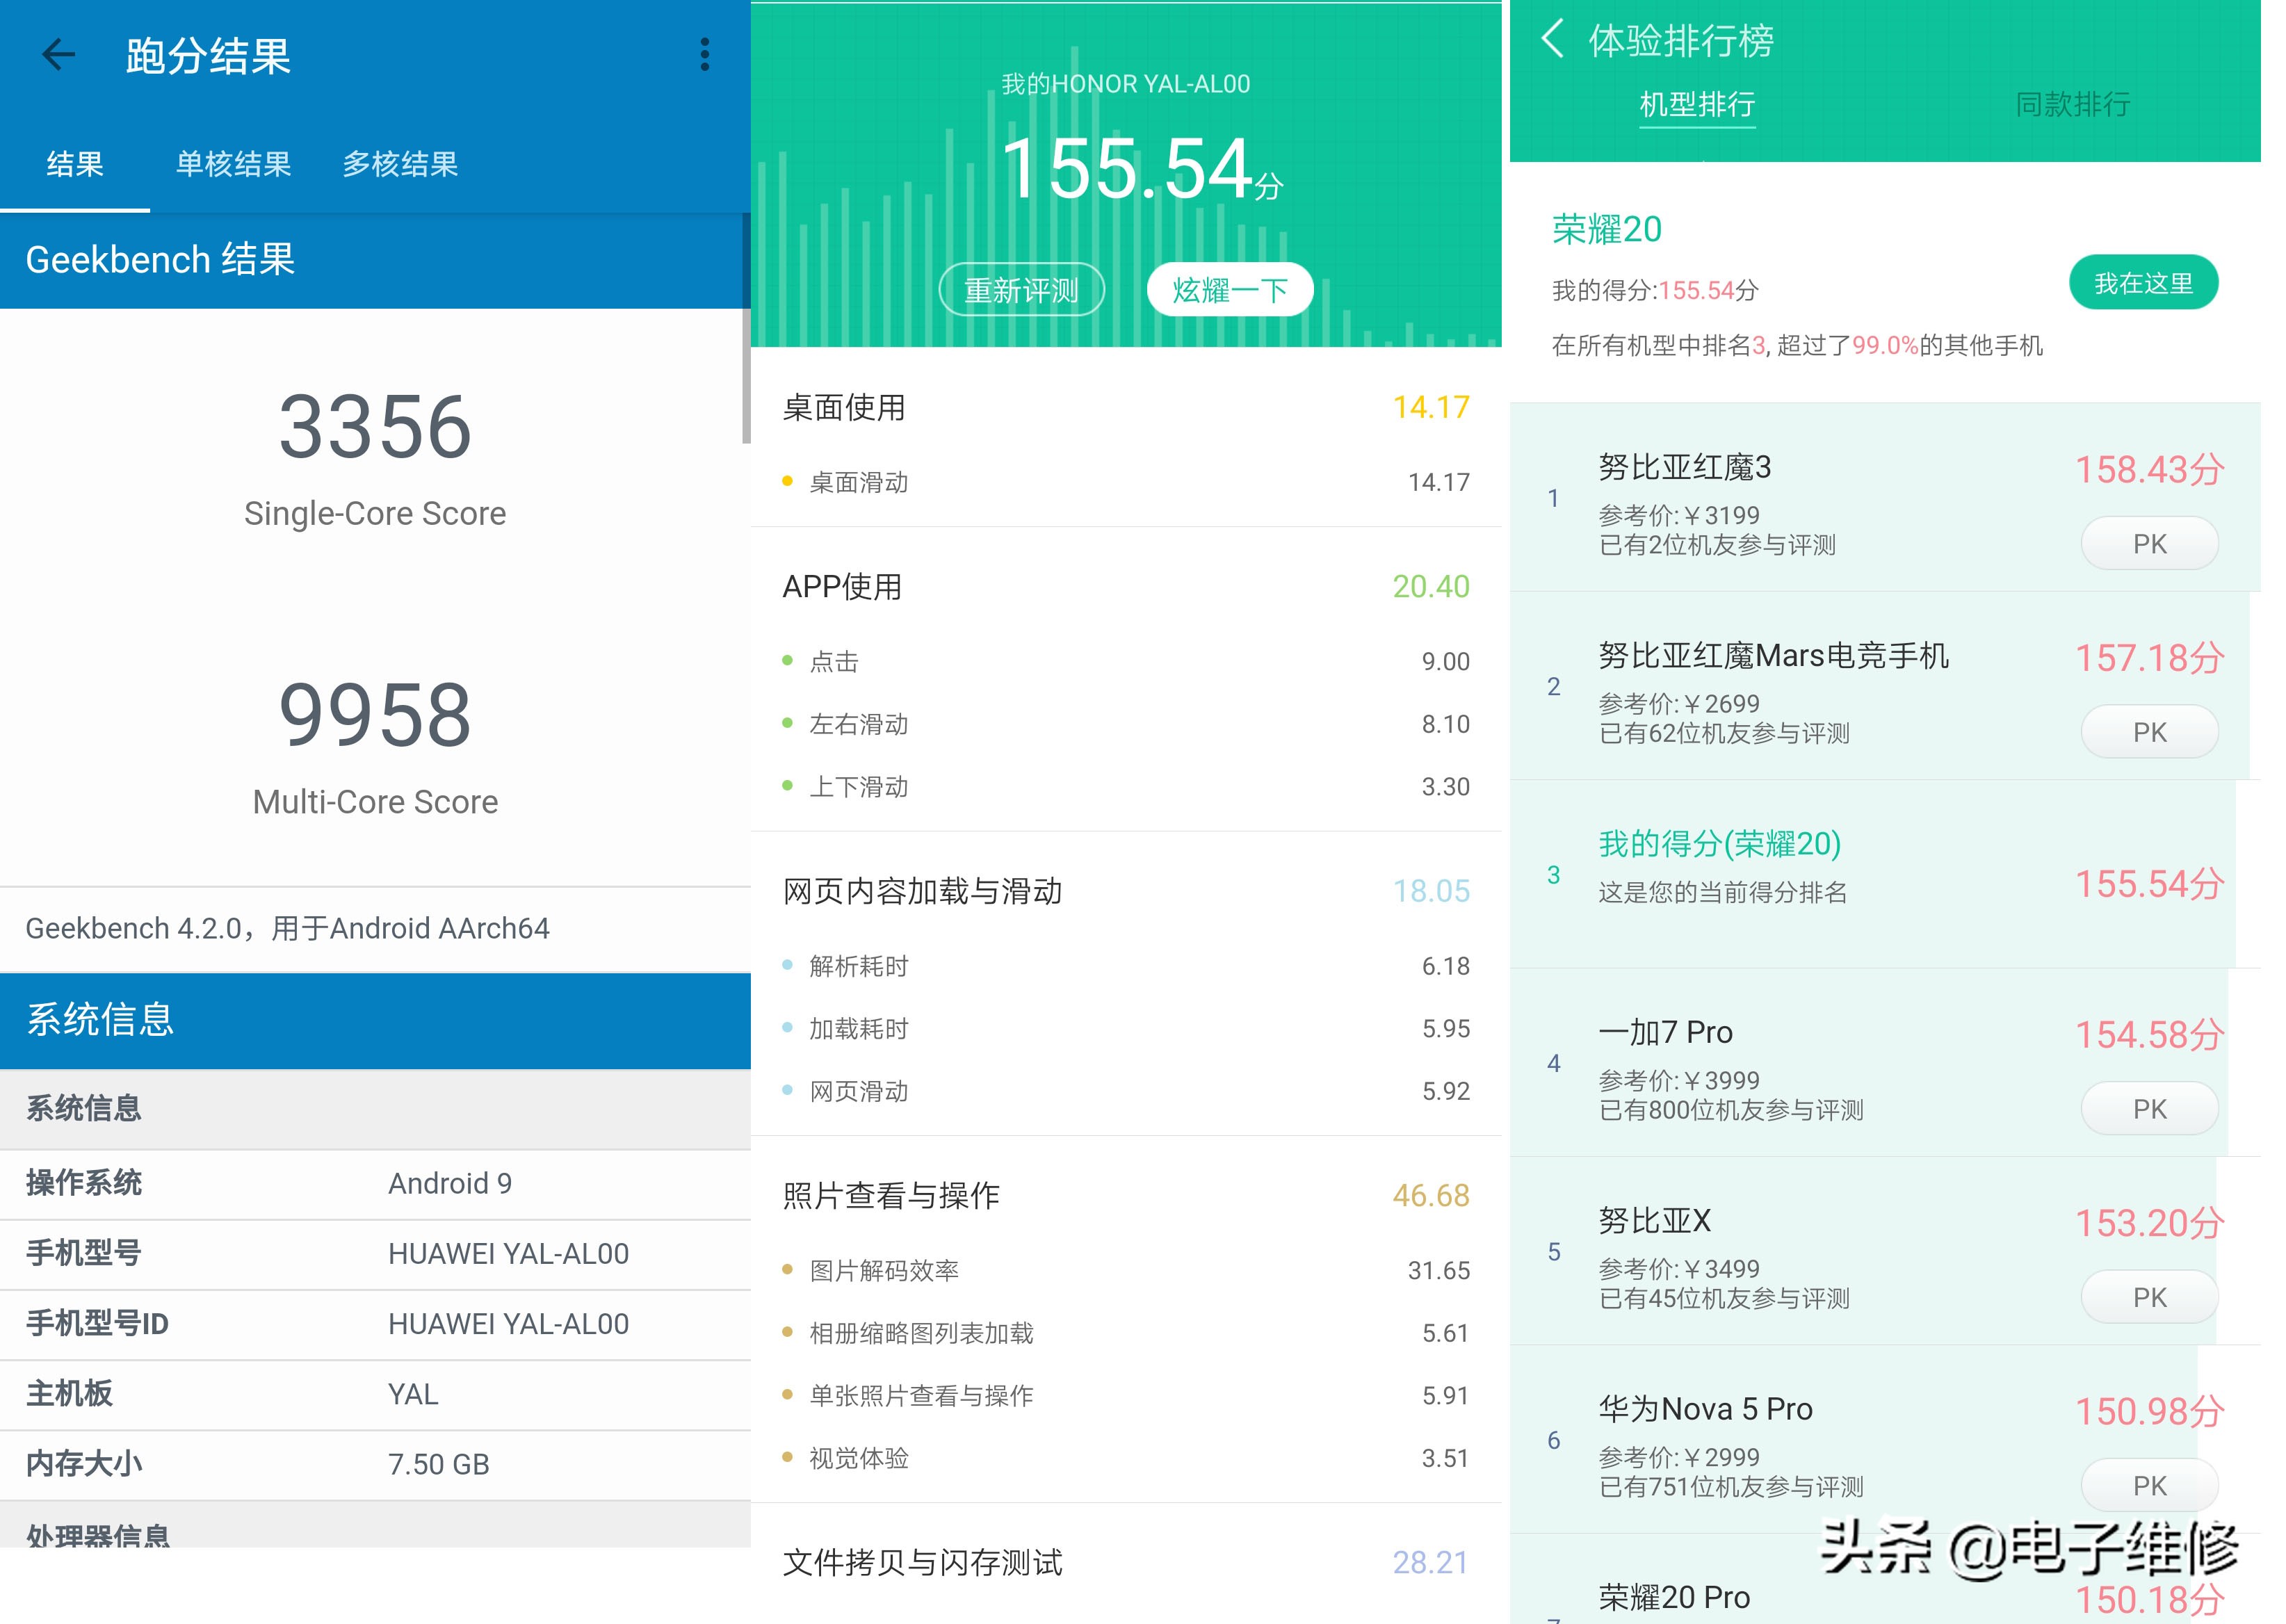The height and width of the screenshot is (1624, 2286).
Task: Tap the 系统信息 blue section header
Action: click(375, 1021)
